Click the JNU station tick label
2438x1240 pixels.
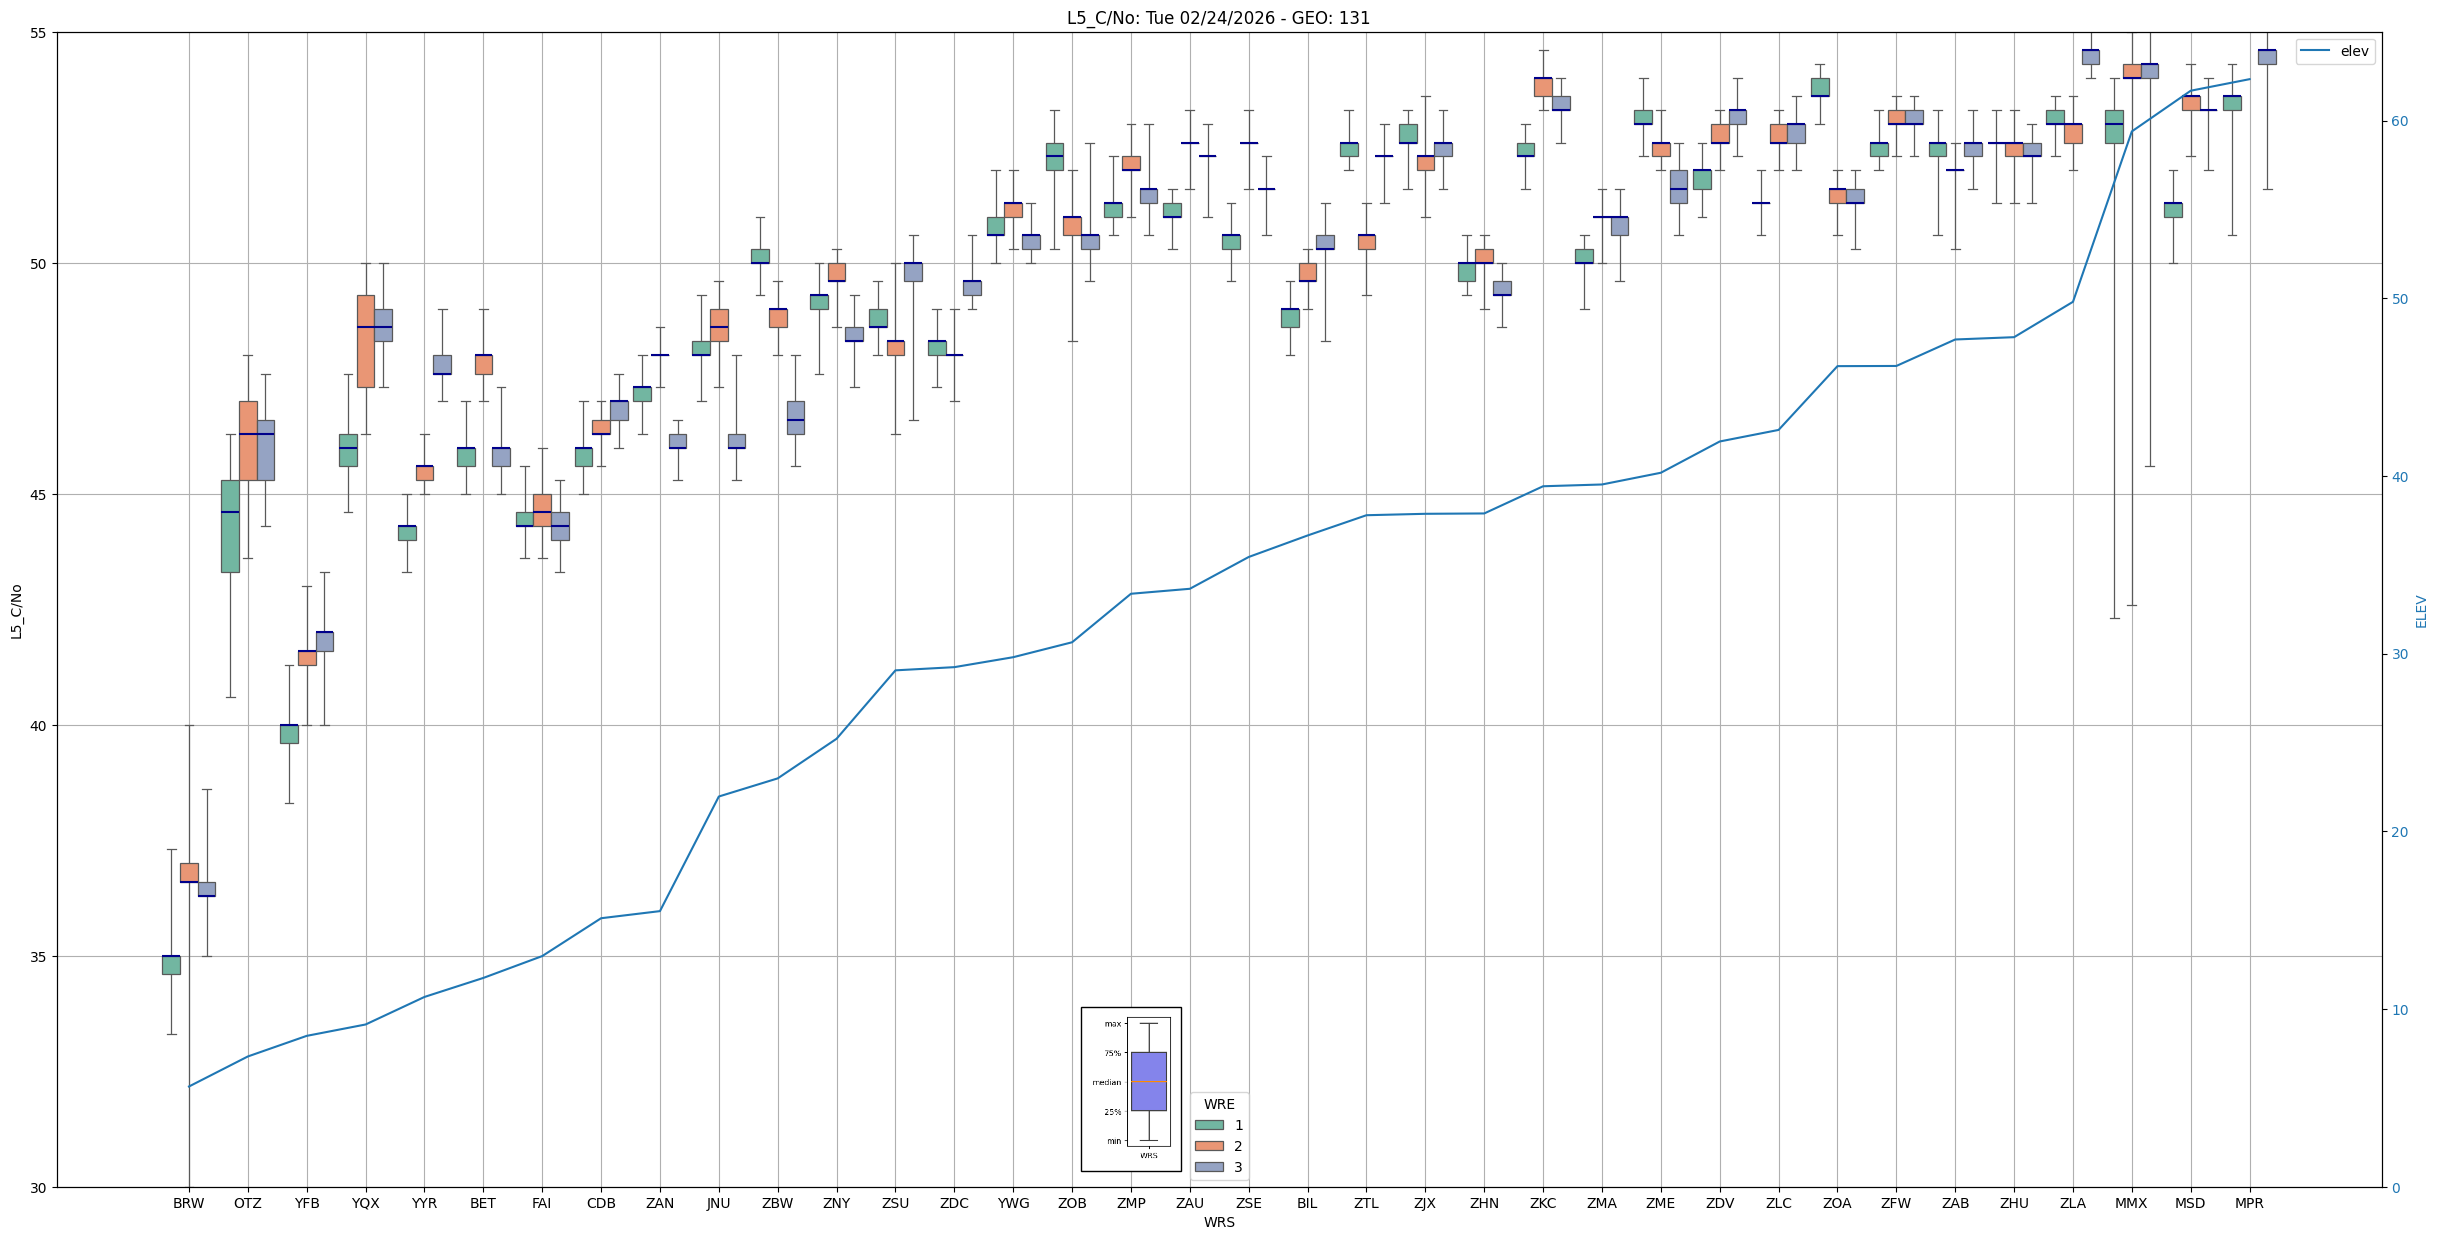[x=718, y=1203]
